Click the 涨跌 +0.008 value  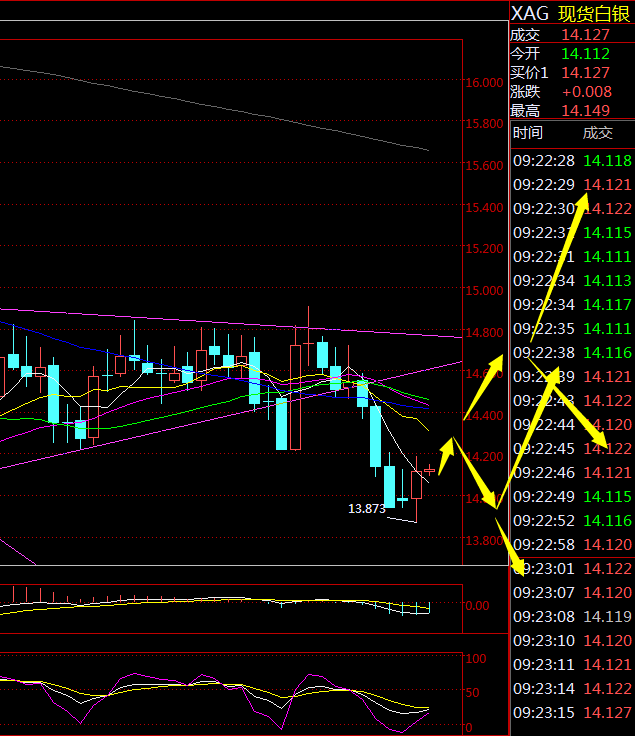click(x=586, y=92)
